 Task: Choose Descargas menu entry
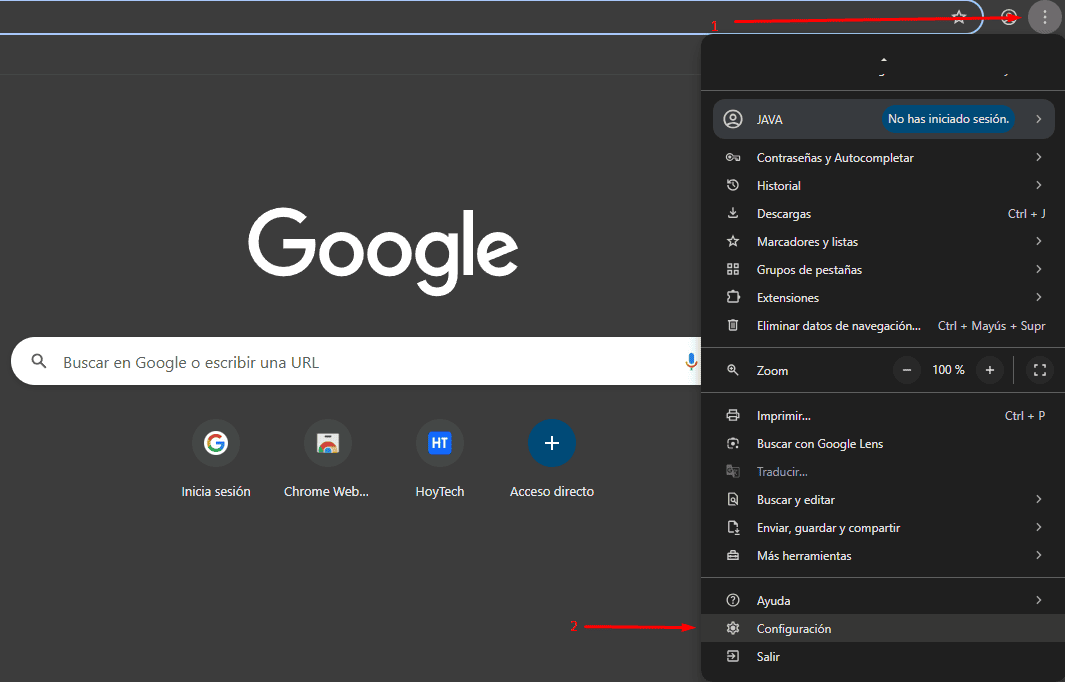784,214
